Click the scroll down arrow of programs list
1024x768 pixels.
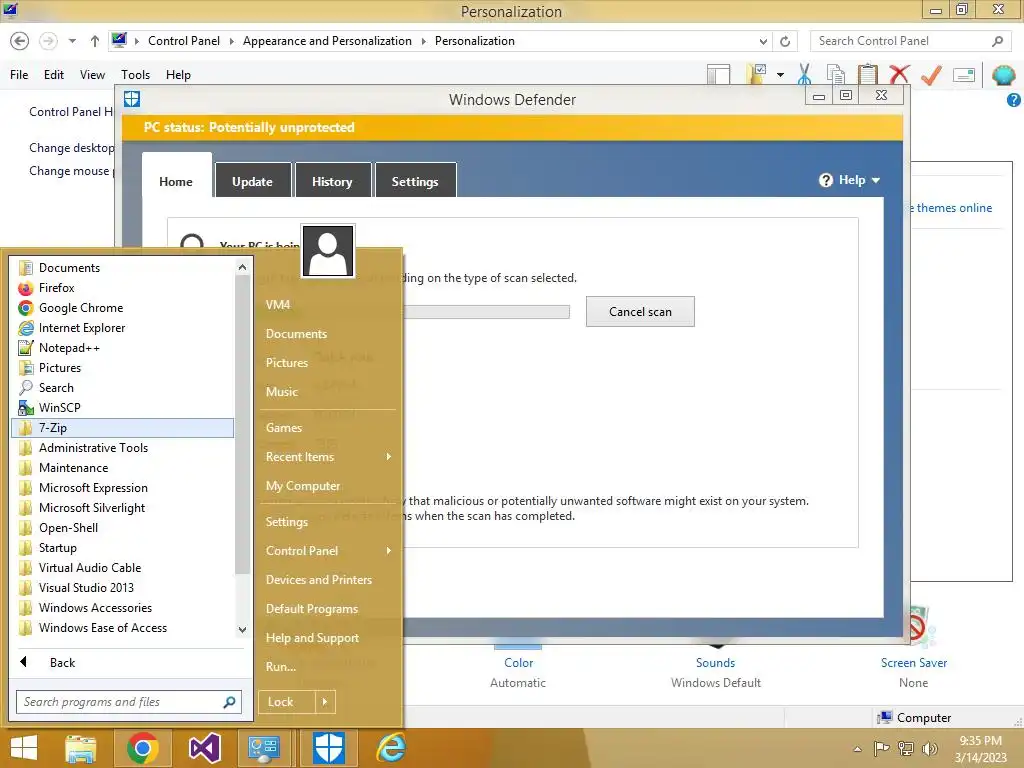click(242, 630)
